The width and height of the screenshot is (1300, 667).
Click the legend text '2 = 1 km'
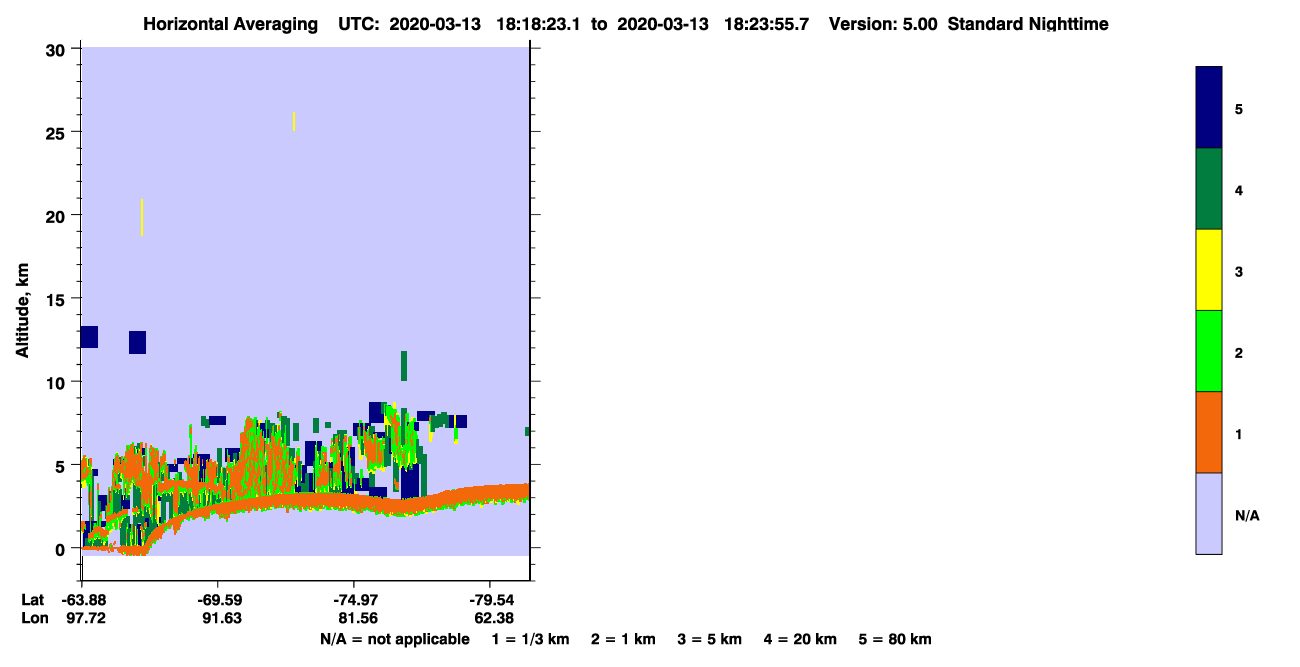click(623, 639)
